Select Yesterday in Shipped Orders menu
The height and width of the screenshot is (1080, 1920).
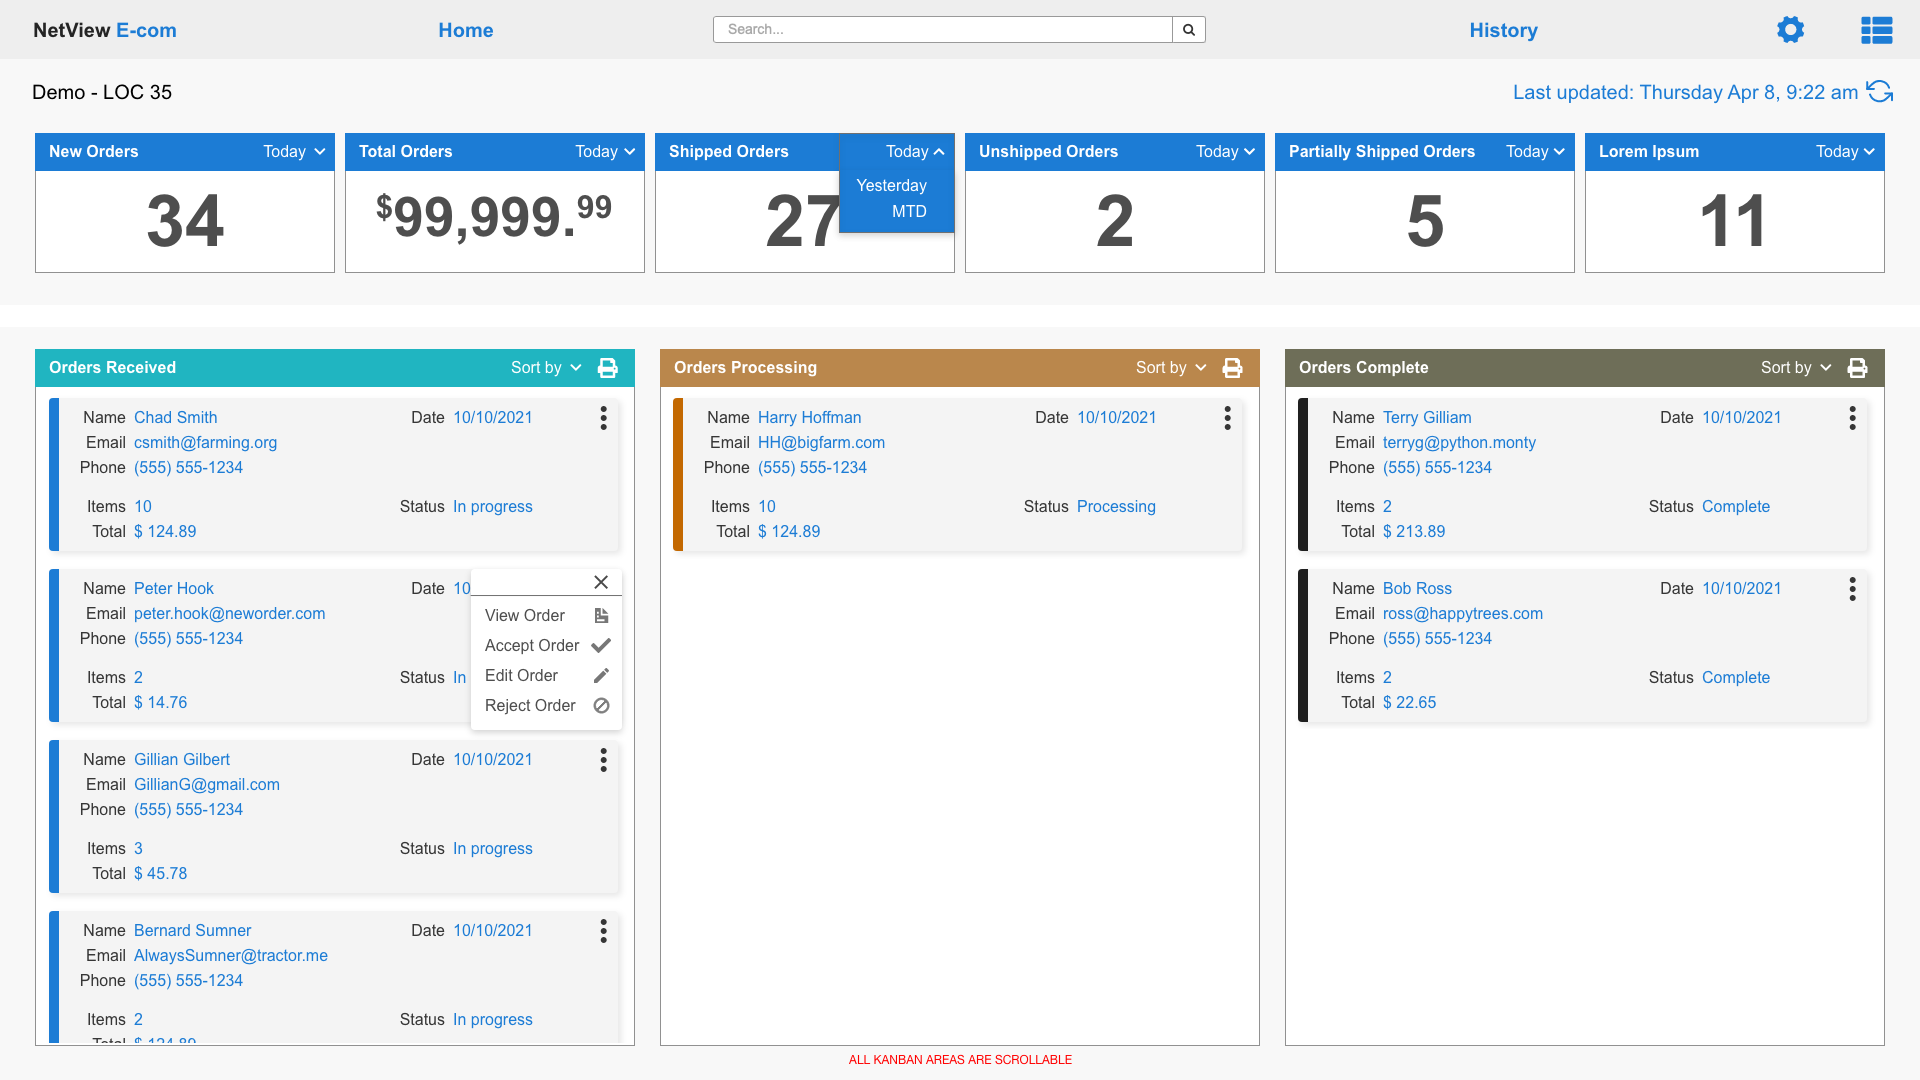coord(891,186)
